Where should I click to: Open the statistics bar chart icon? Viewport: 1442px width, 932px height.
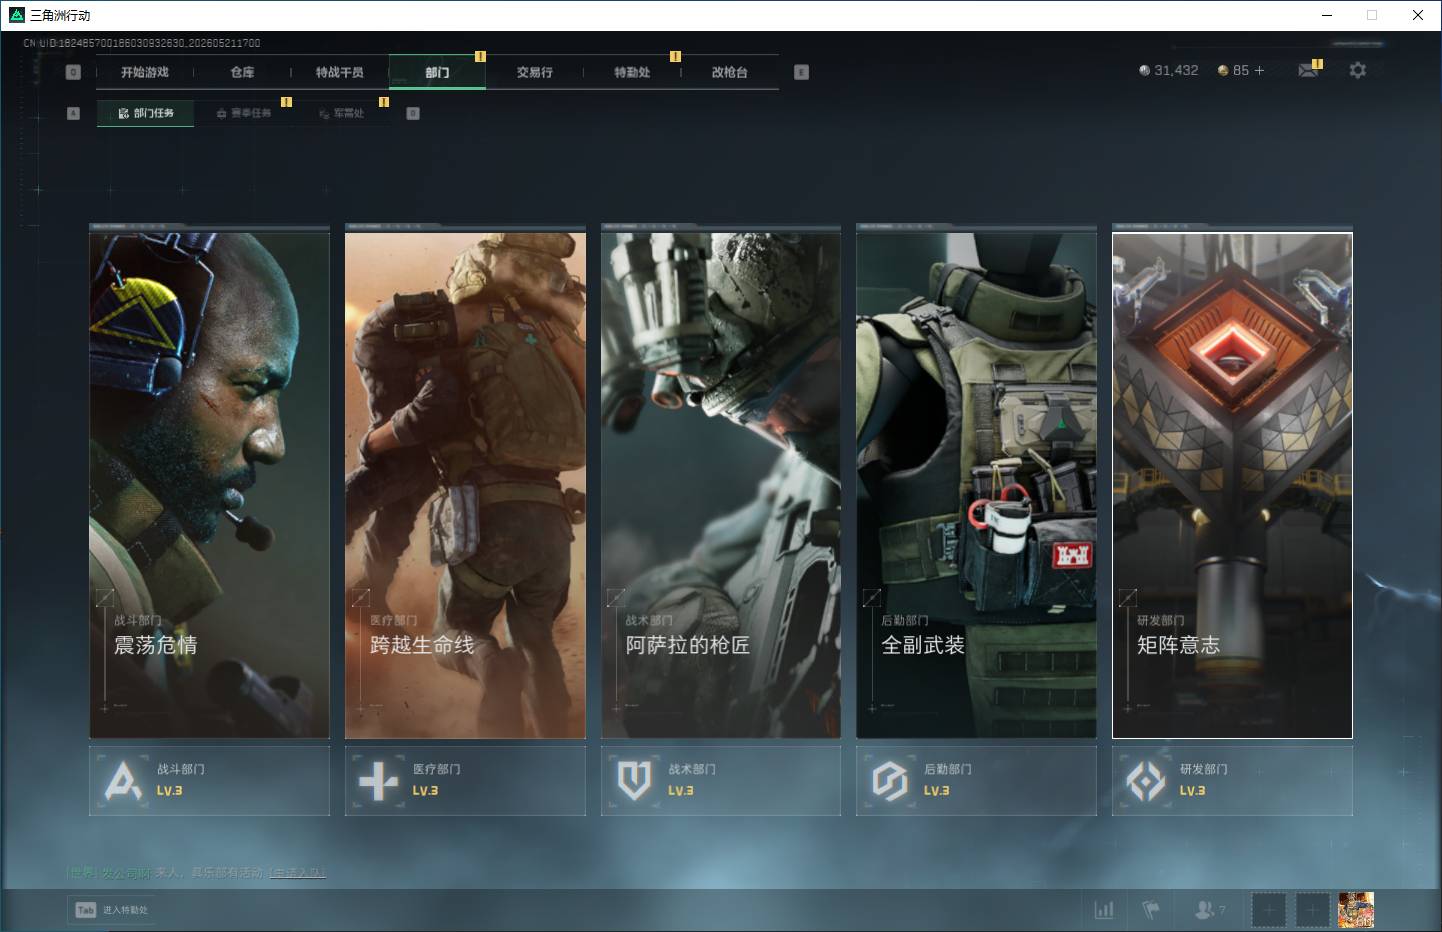tap(1104, 910)
